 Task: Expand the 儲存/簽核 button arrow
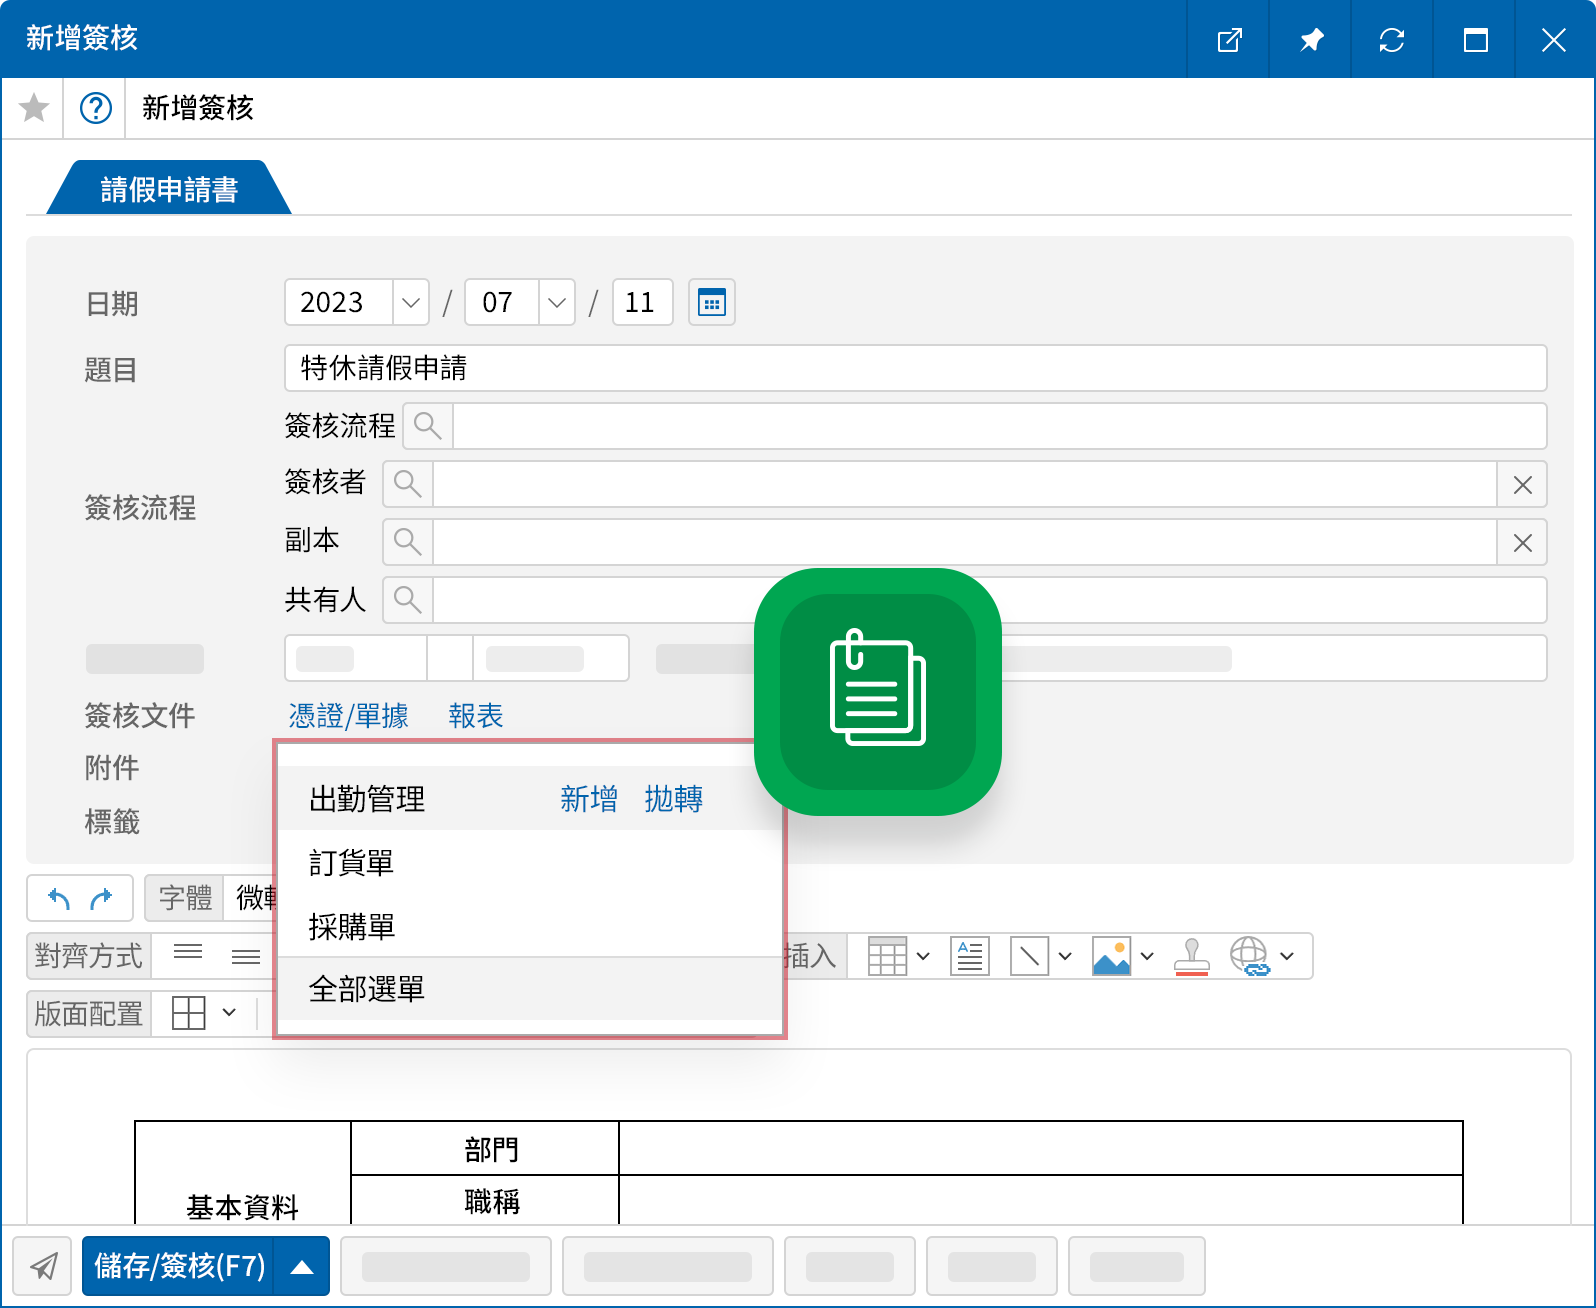point(302,1267)
